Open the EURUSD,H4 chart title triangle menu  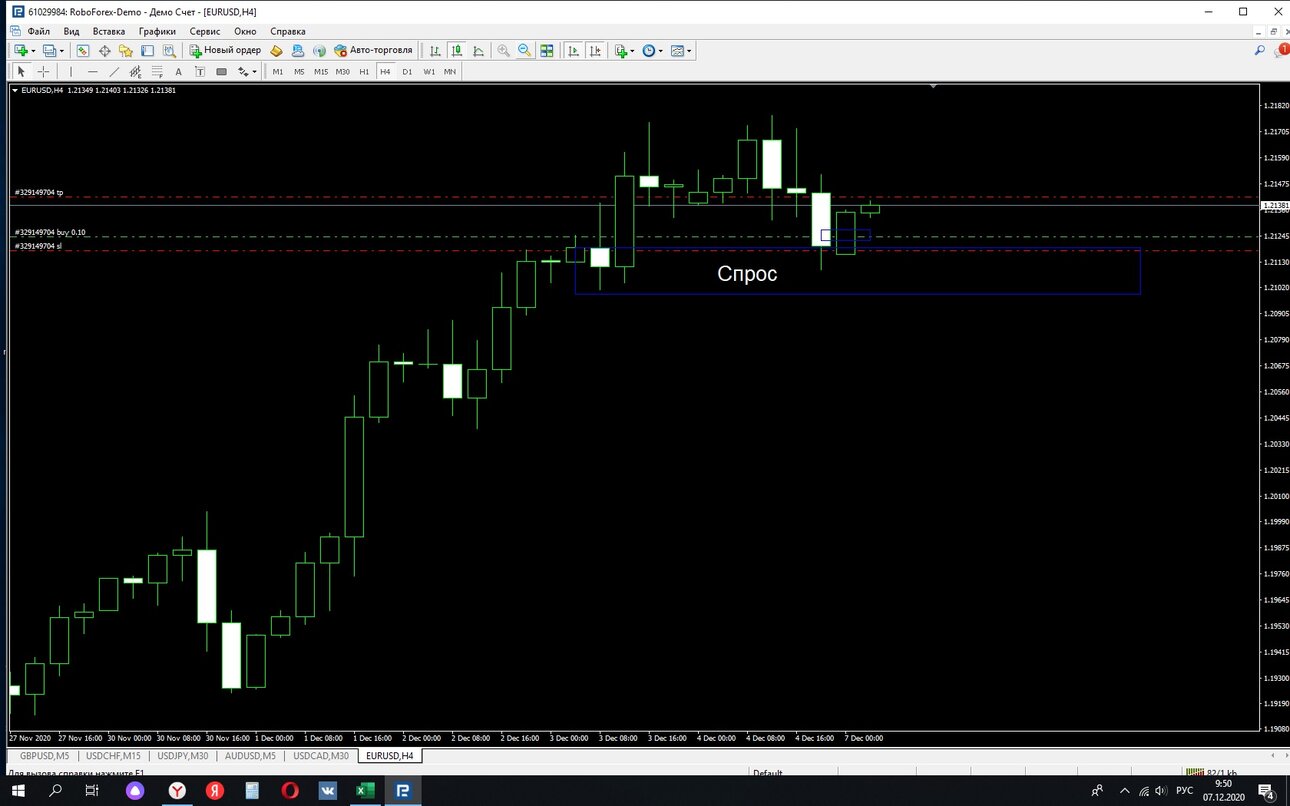(x=14, y=90)
